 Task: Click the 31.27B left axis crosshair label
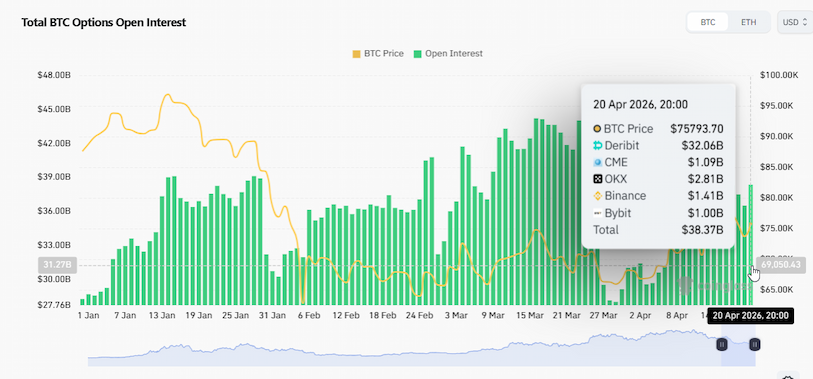click(x=57, y=265)
